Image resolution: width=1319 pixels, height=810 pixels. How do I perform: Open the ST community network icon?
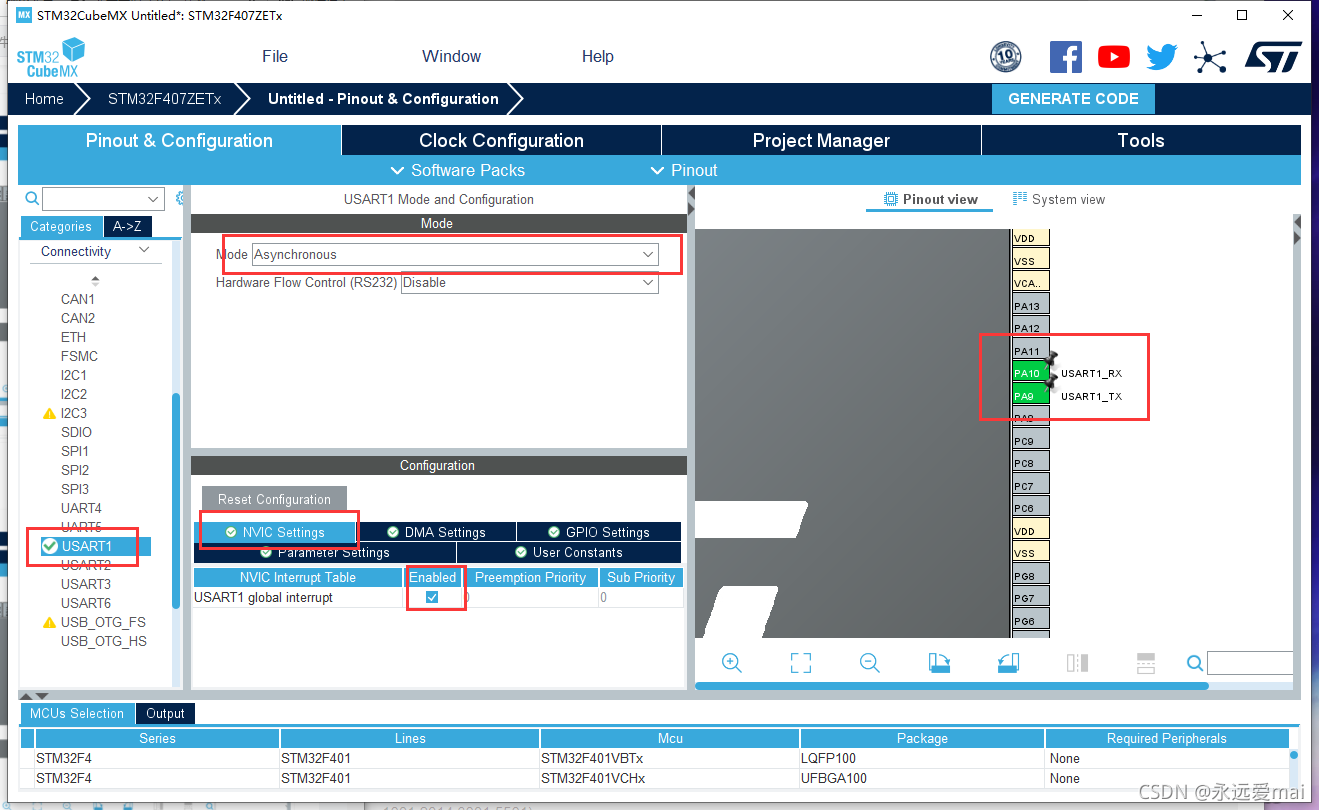(x=1210, y=57)
